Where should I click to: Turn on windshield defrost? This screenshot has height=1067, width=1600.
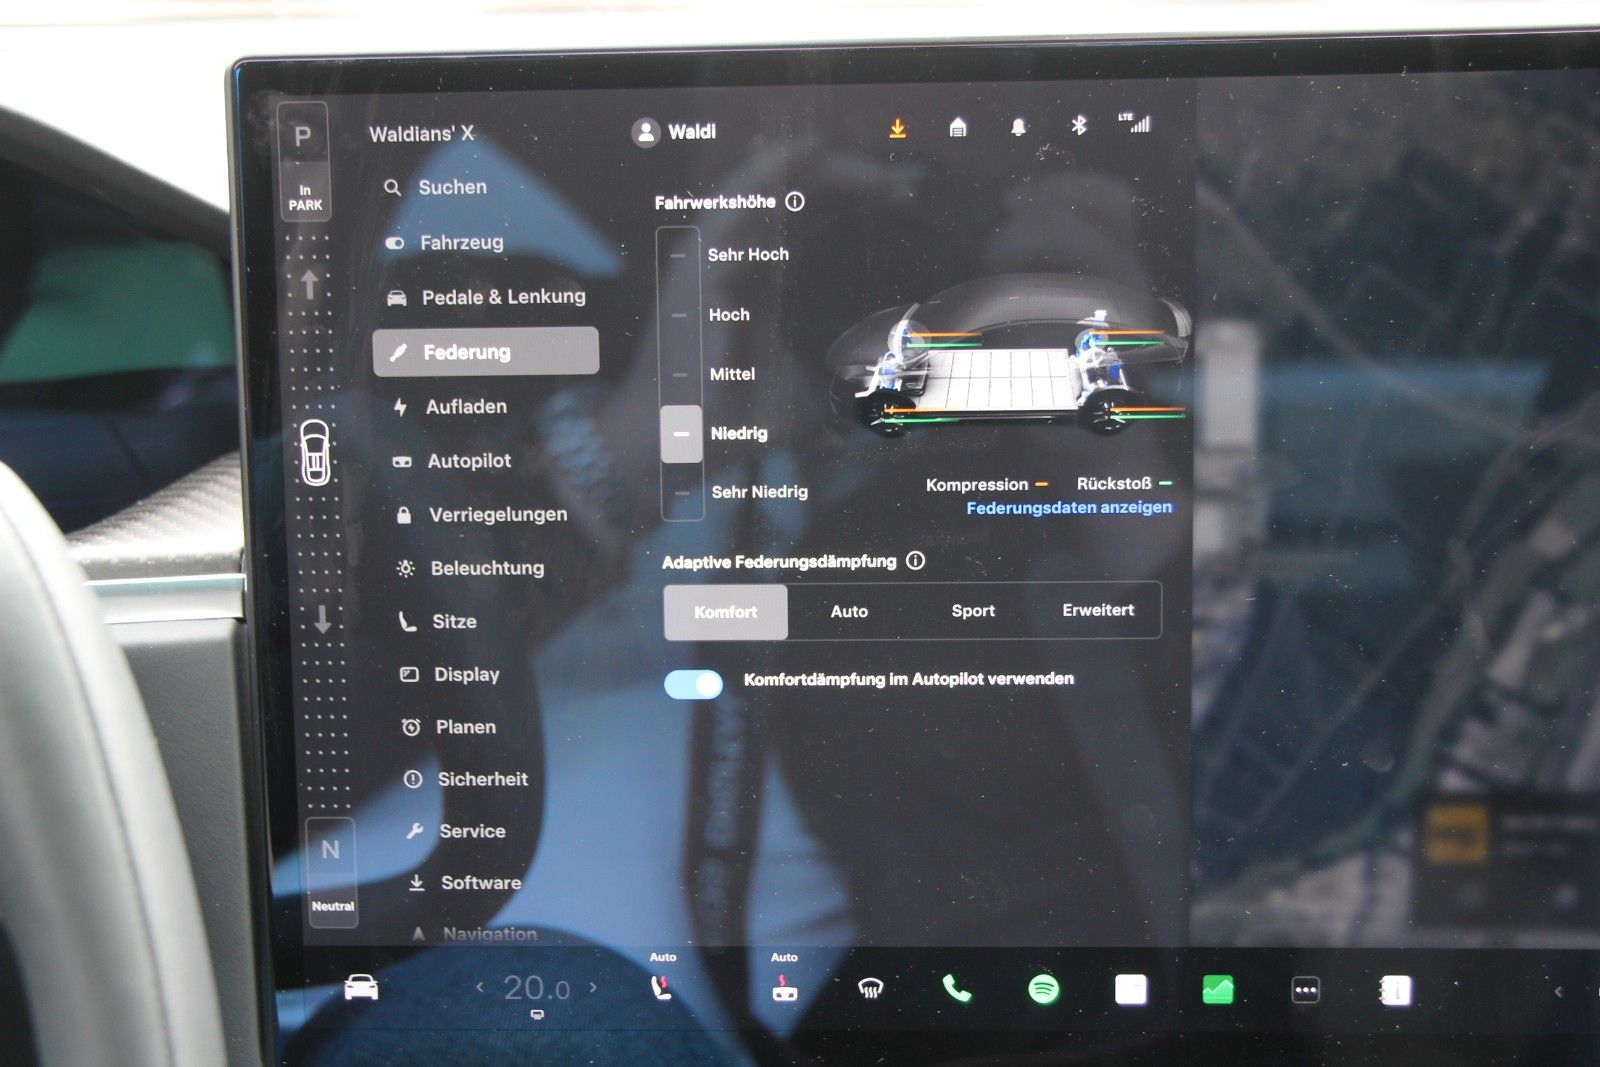pos(871,990)
